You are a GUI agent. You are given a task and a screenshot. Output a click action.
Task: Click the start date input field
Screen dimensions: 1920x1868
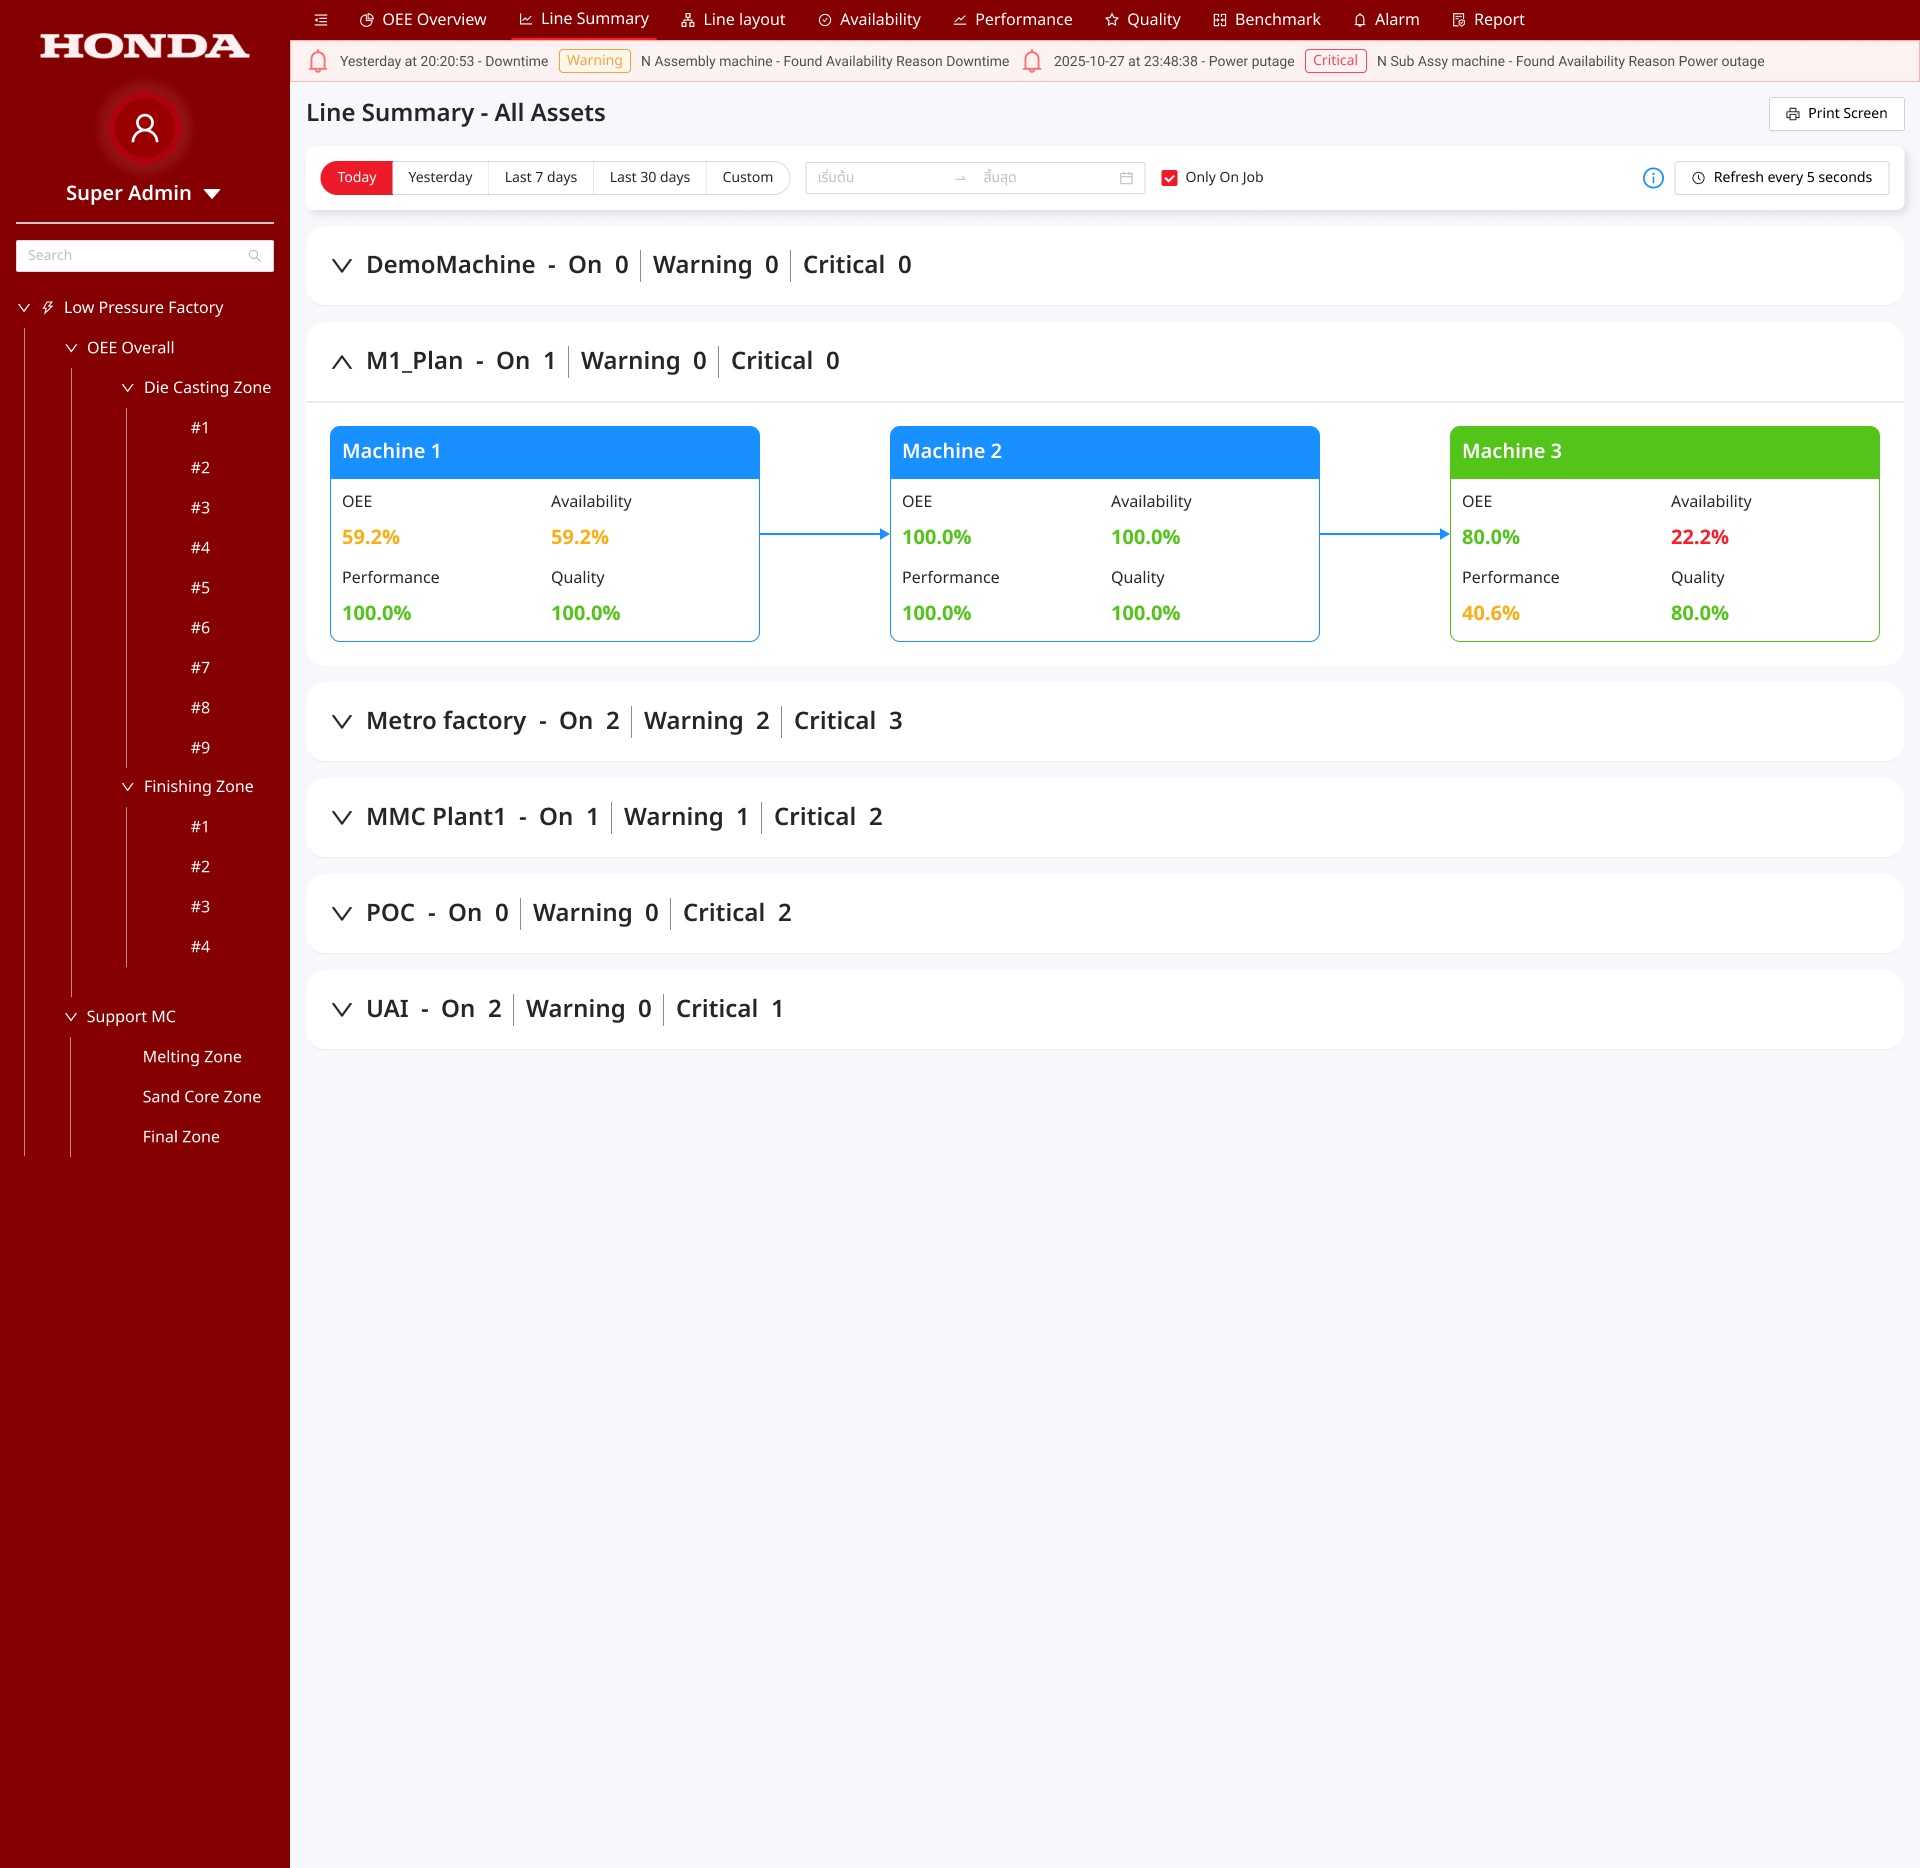875,178
